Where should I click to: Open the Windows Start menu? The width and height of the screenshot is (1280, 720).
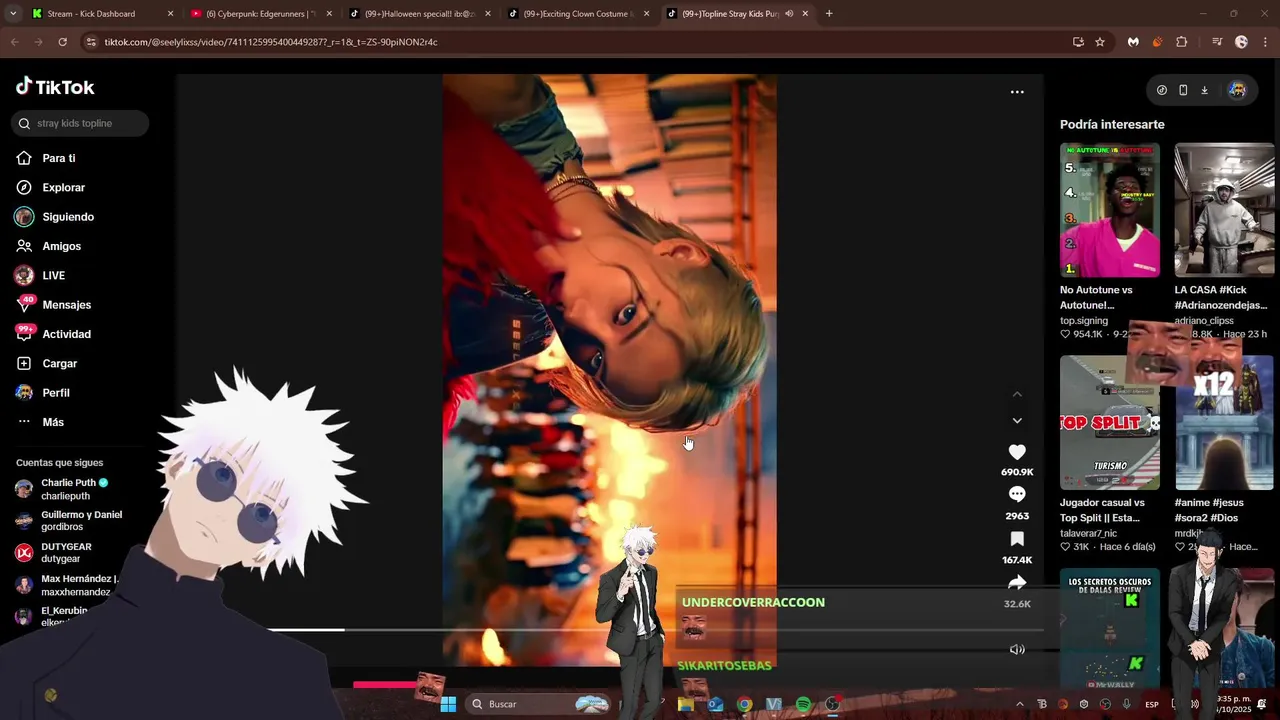tap(448, 704)
